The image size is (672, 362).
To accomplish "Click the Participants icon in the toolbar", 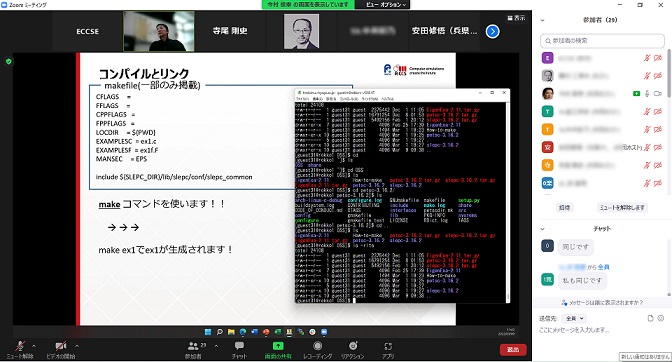I will click(x=194, y=346).
